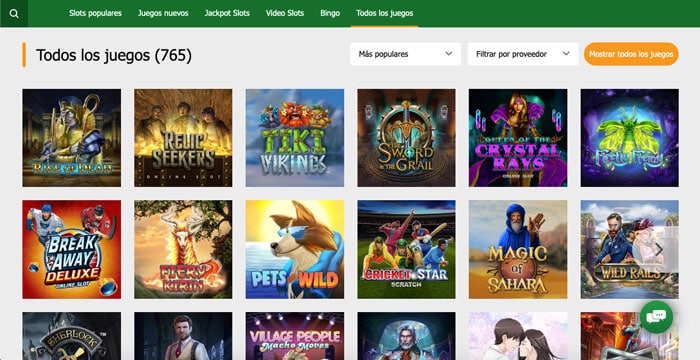This screenshot has height=360, width=700.
Task: Open the Sherlock game thumbnail
Action: [71, 336]
